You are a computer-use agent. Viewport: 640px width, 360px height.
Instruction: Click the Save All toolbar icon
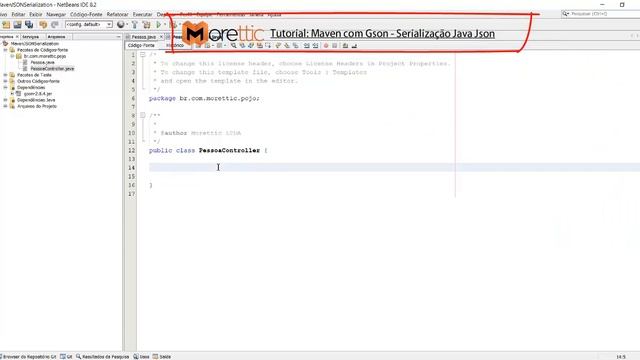point(29,25)
